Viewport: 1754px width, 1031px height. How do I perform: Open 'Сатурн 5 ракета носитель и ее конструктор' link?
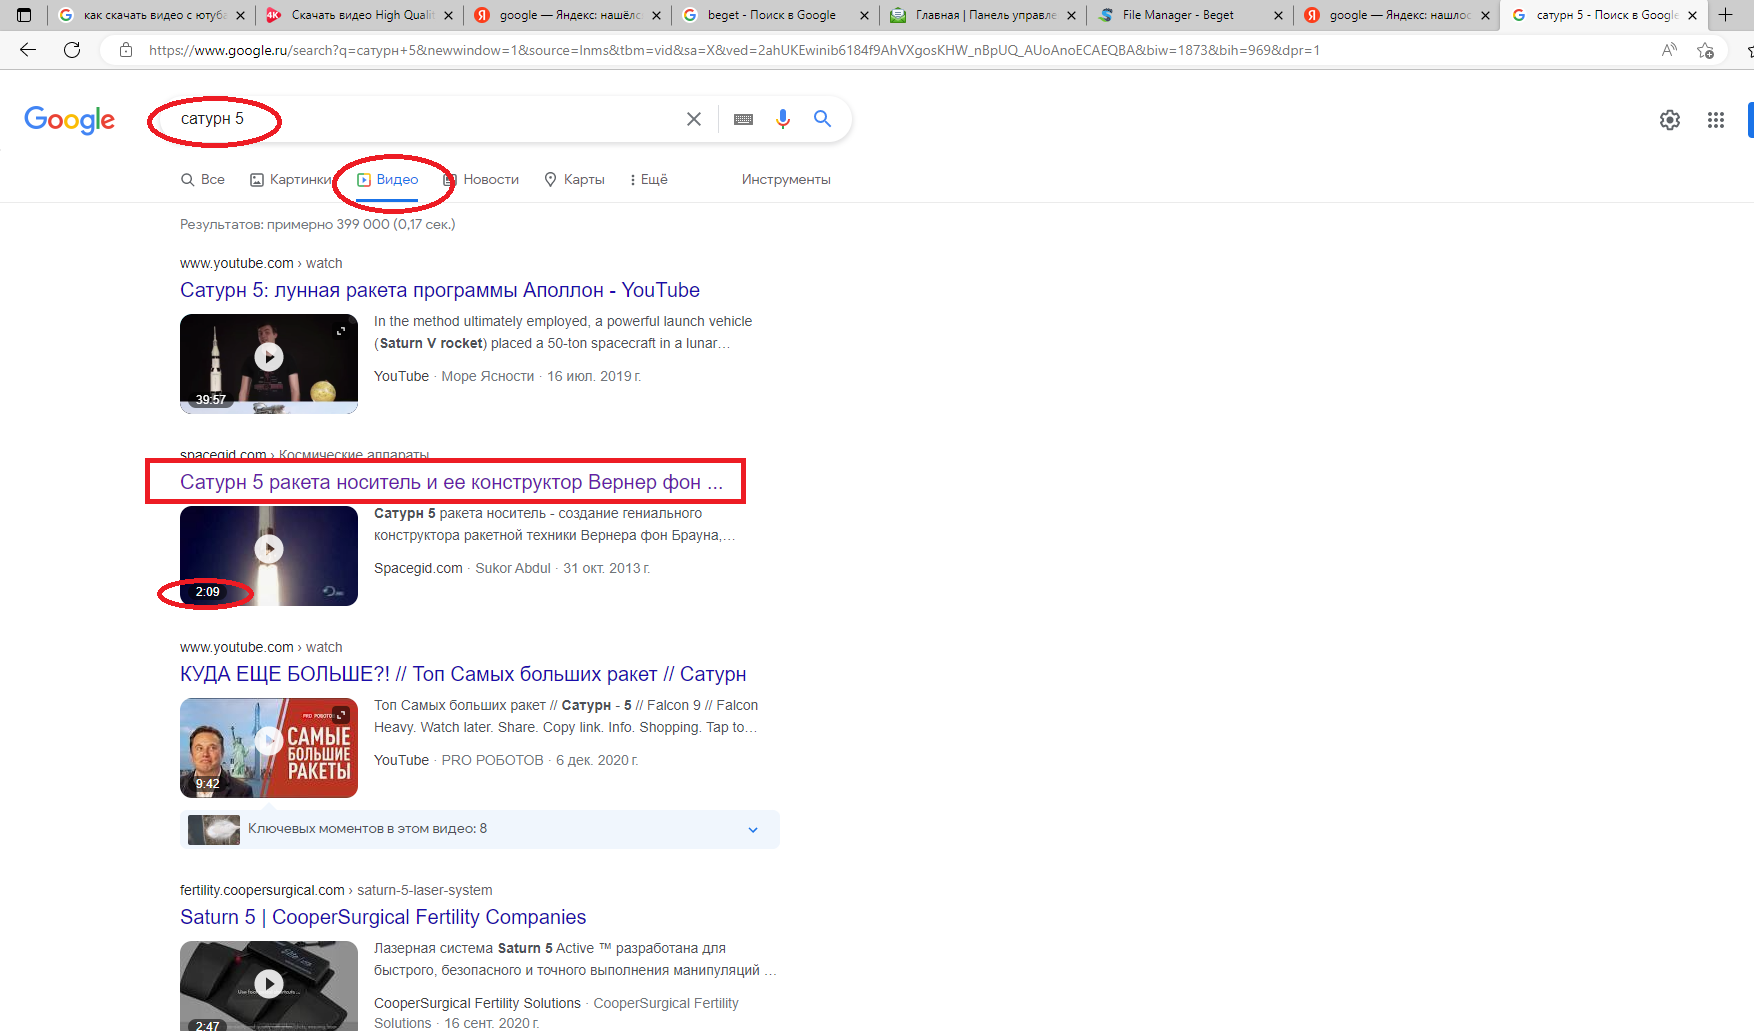pos(451,482)
